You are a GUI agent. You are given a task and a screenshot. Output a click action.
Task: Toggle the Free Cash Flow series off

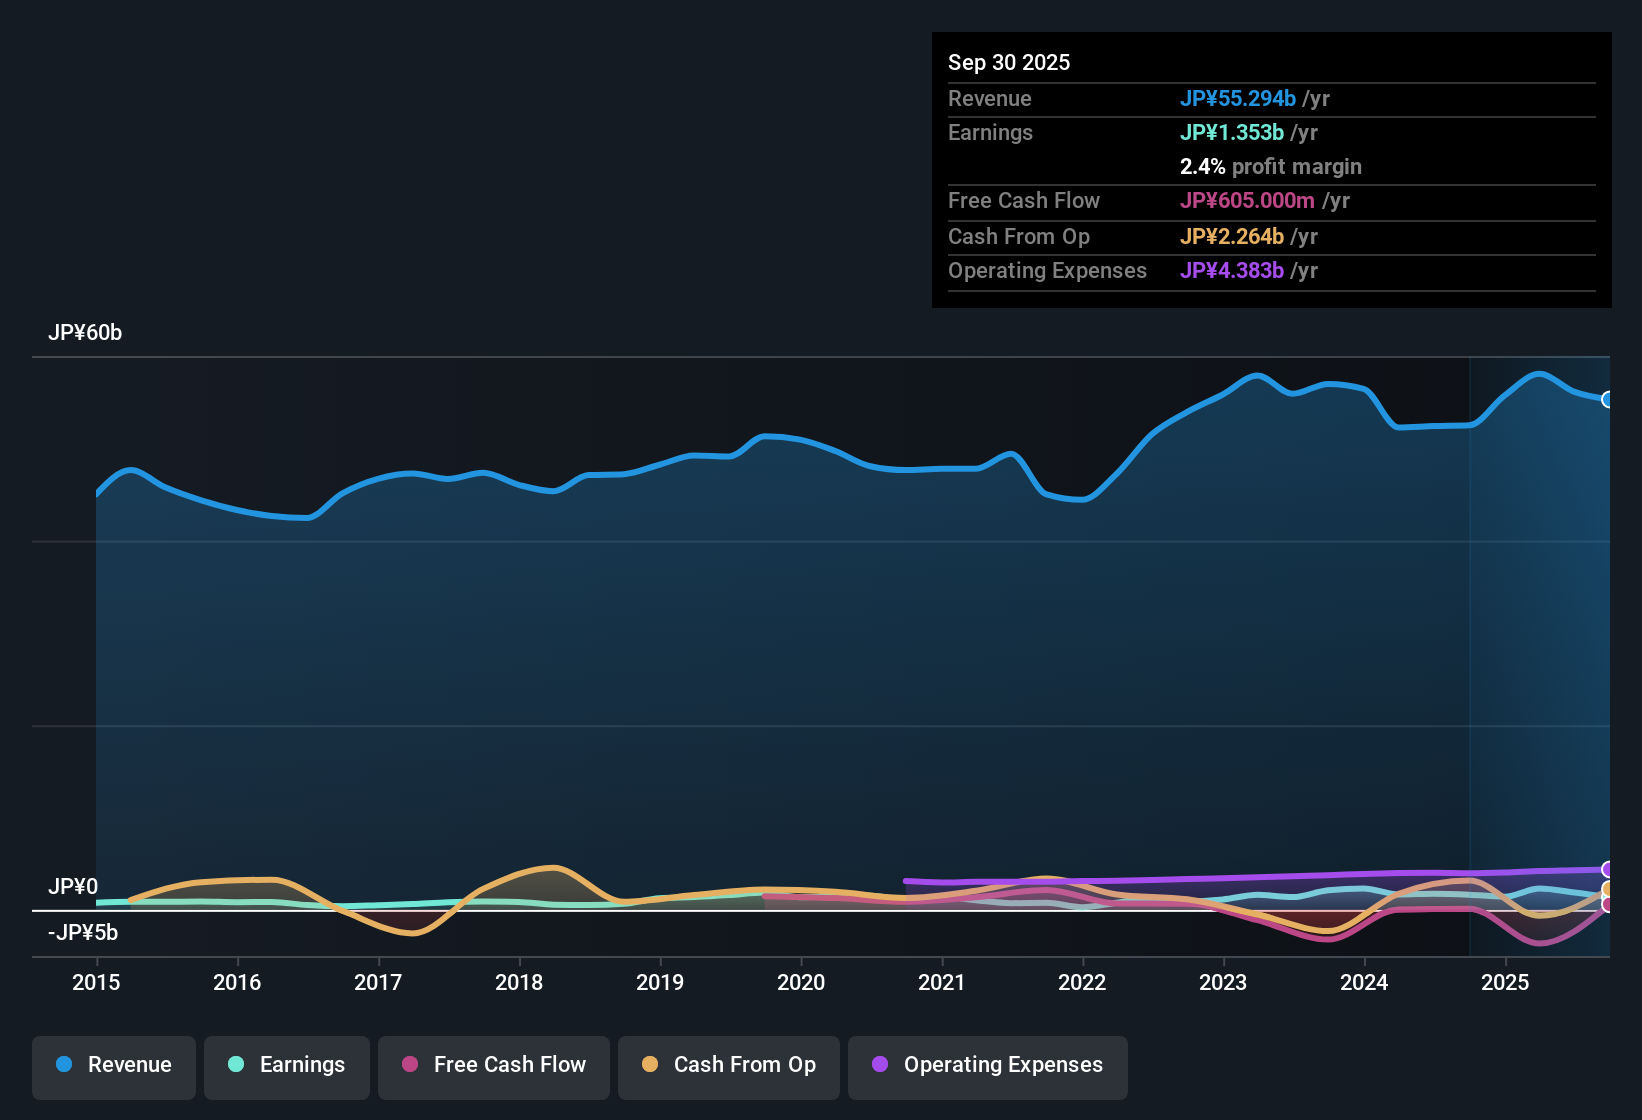tap(493, 1067)
